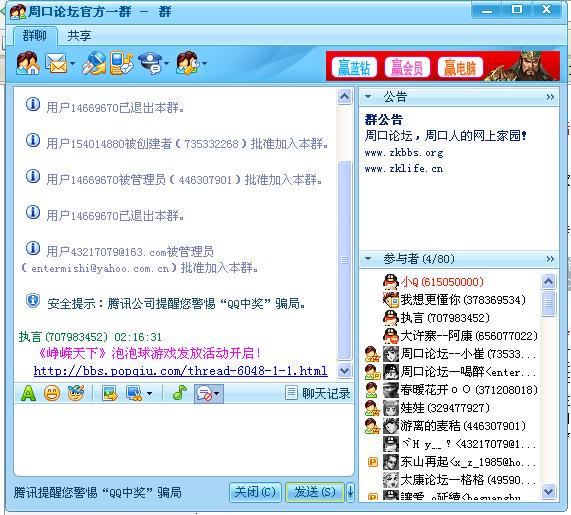Image resolution: width=571 pixels, height=515 pixels.
Task: Click the group mail envelope icon
Action: (56, 63)
